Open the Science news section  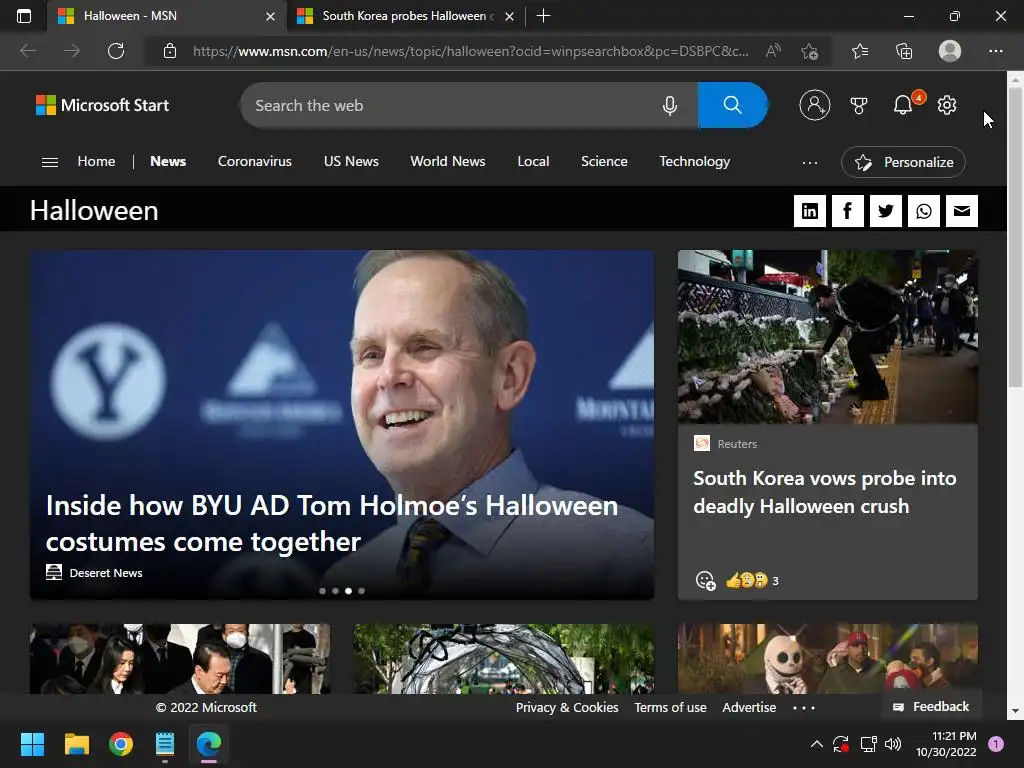click(x=604, y=161)
